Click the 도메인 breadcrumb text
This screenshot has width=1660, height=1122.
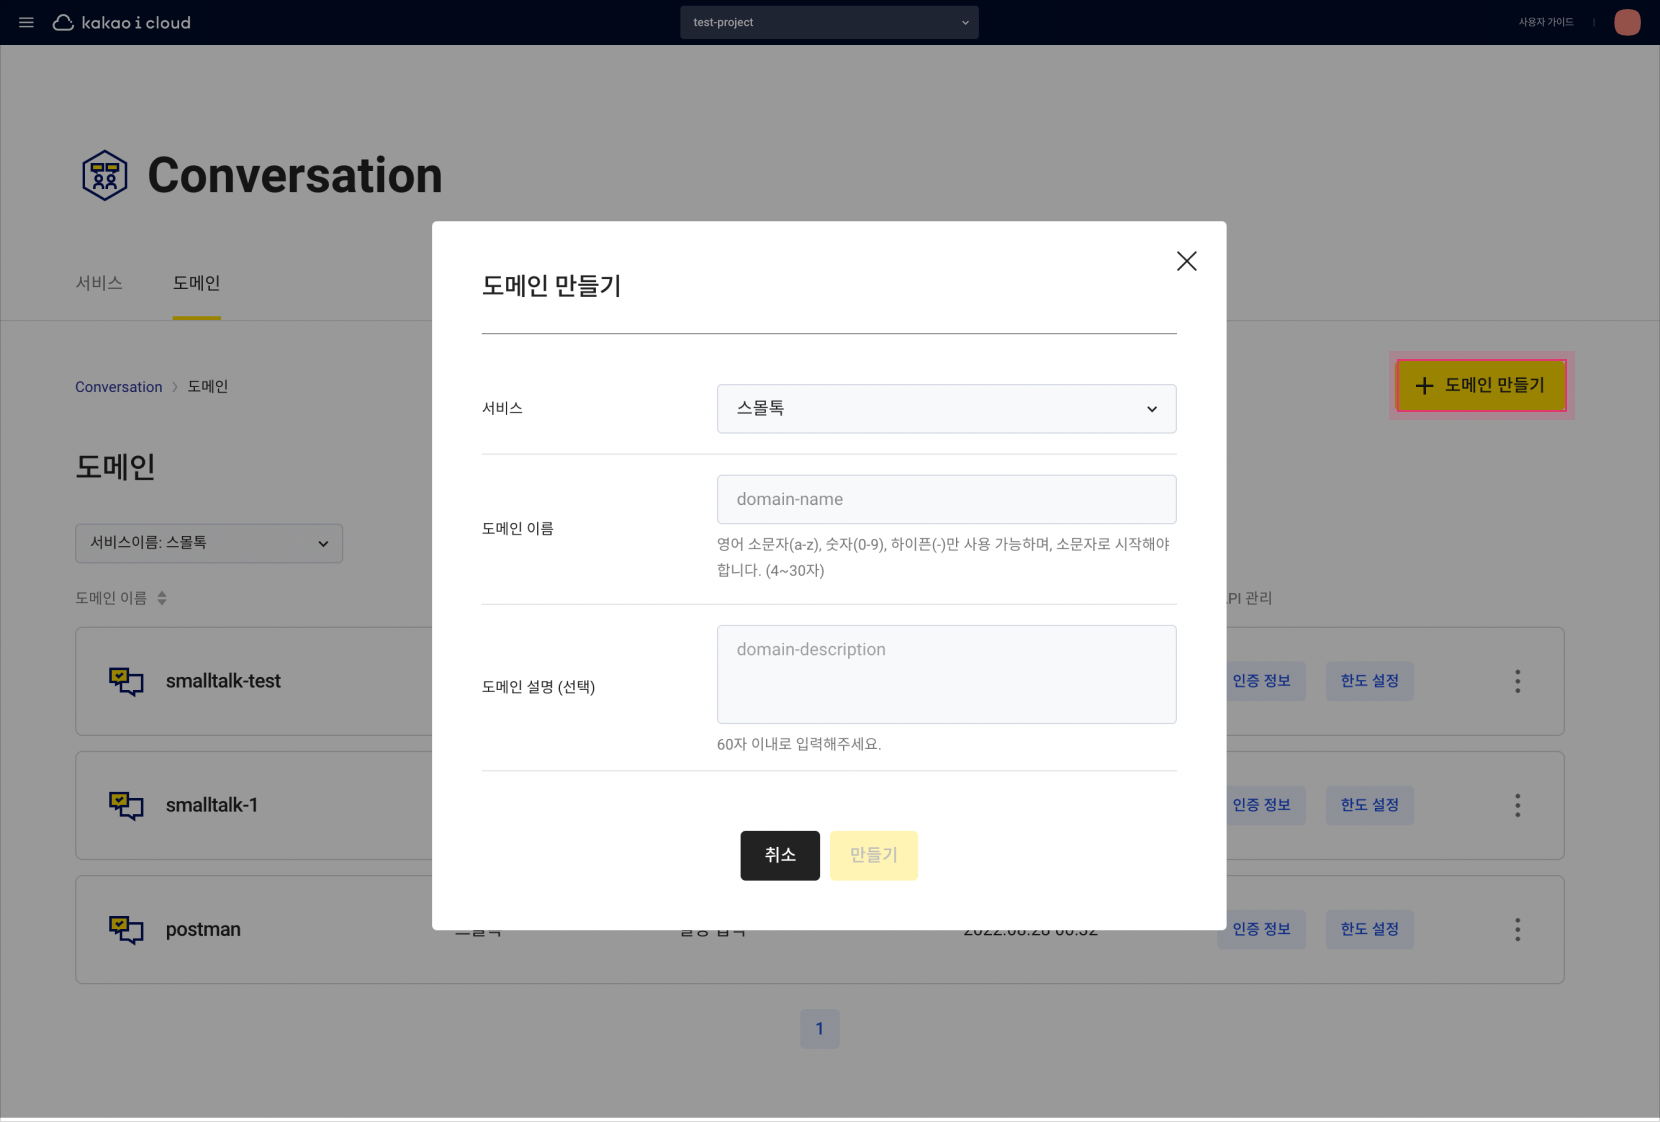click(x=208, y=387)
